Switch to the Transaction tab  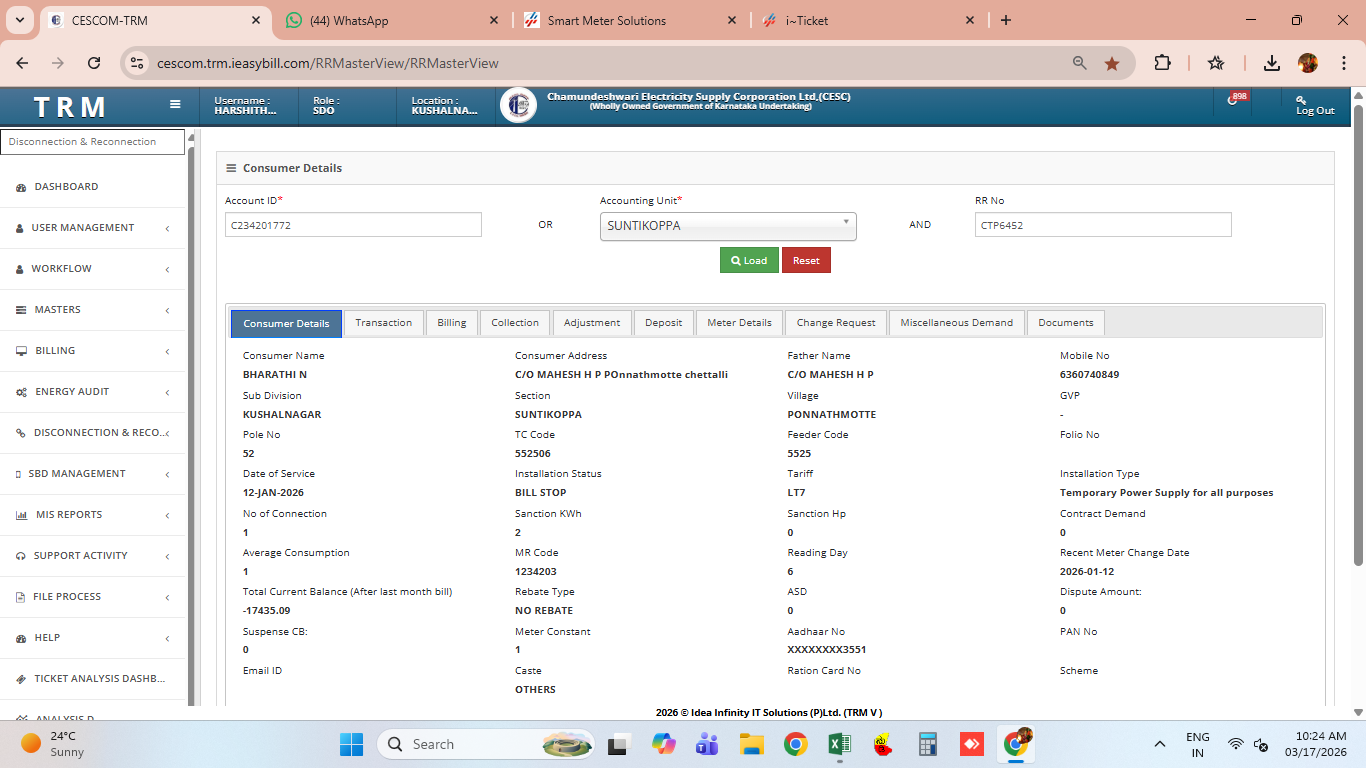pos(384,323)
